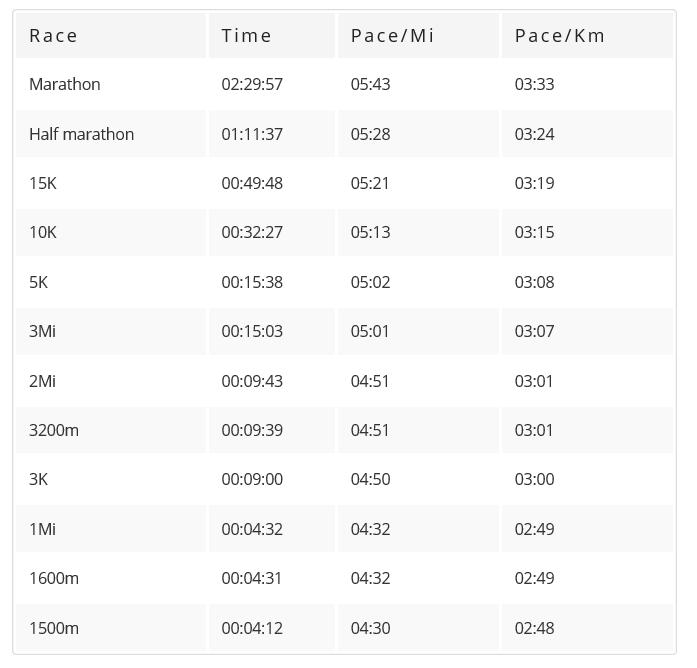697x668 pixels.
Task: Click the 3Mi row label
Action: coord(42,332)
